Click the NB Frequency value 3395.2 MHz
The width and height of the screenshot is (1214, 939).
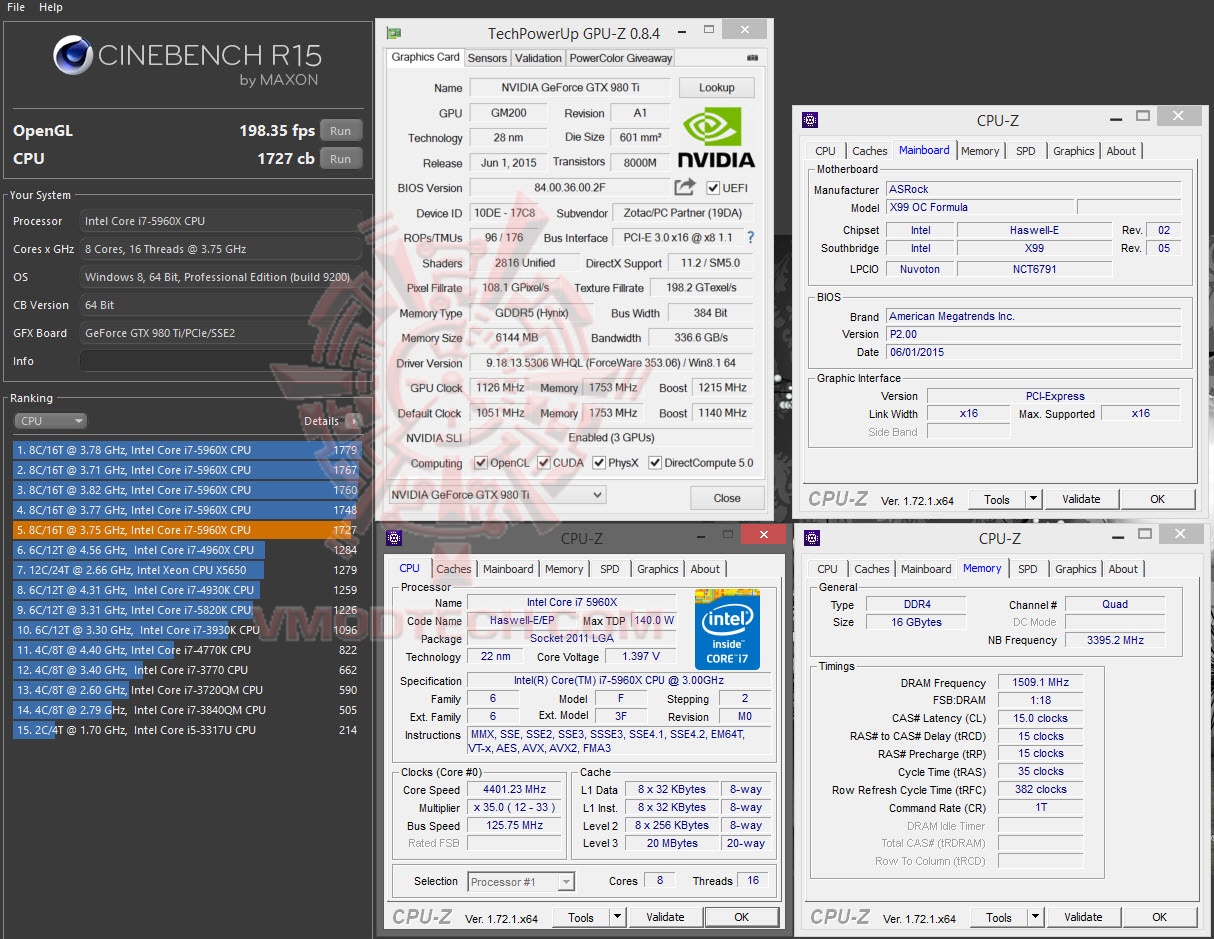[x=1114, y=640]
